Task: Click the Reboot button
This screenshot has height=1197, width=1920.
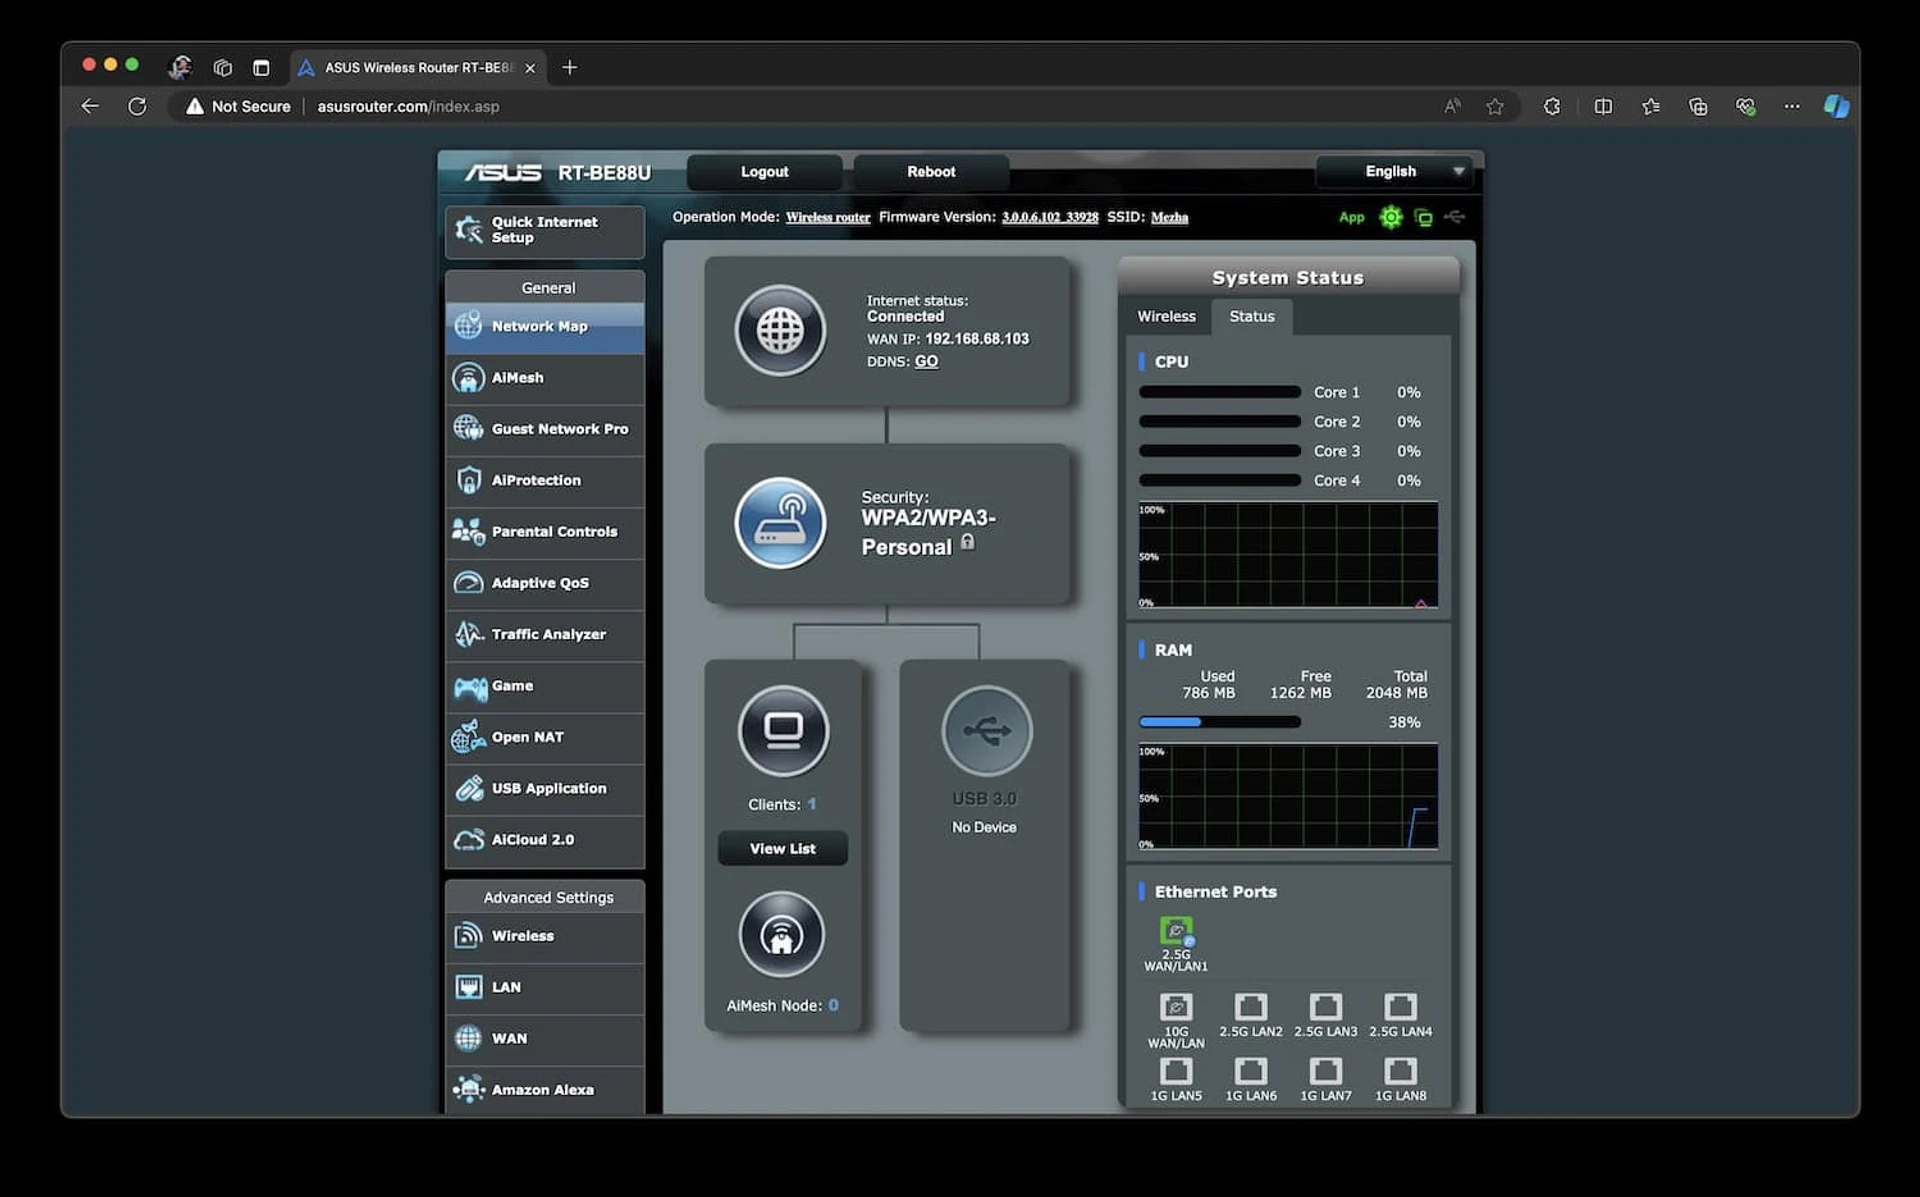Action: (931, 172)
